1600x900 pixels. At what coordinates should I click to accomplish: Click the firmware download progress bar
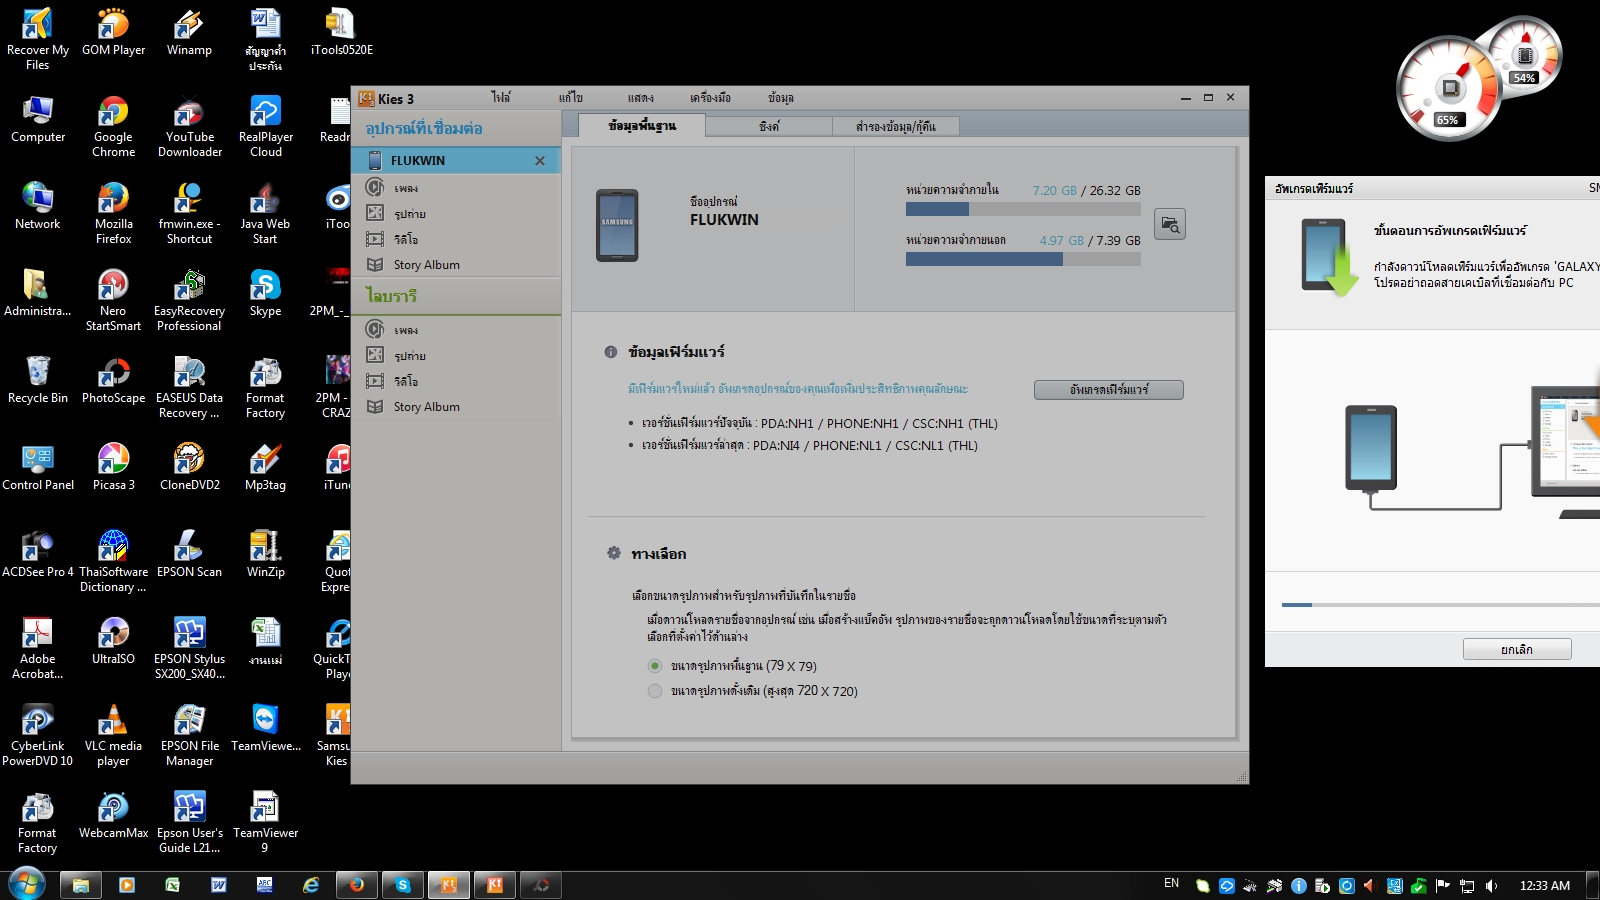tap(1440, 605)
